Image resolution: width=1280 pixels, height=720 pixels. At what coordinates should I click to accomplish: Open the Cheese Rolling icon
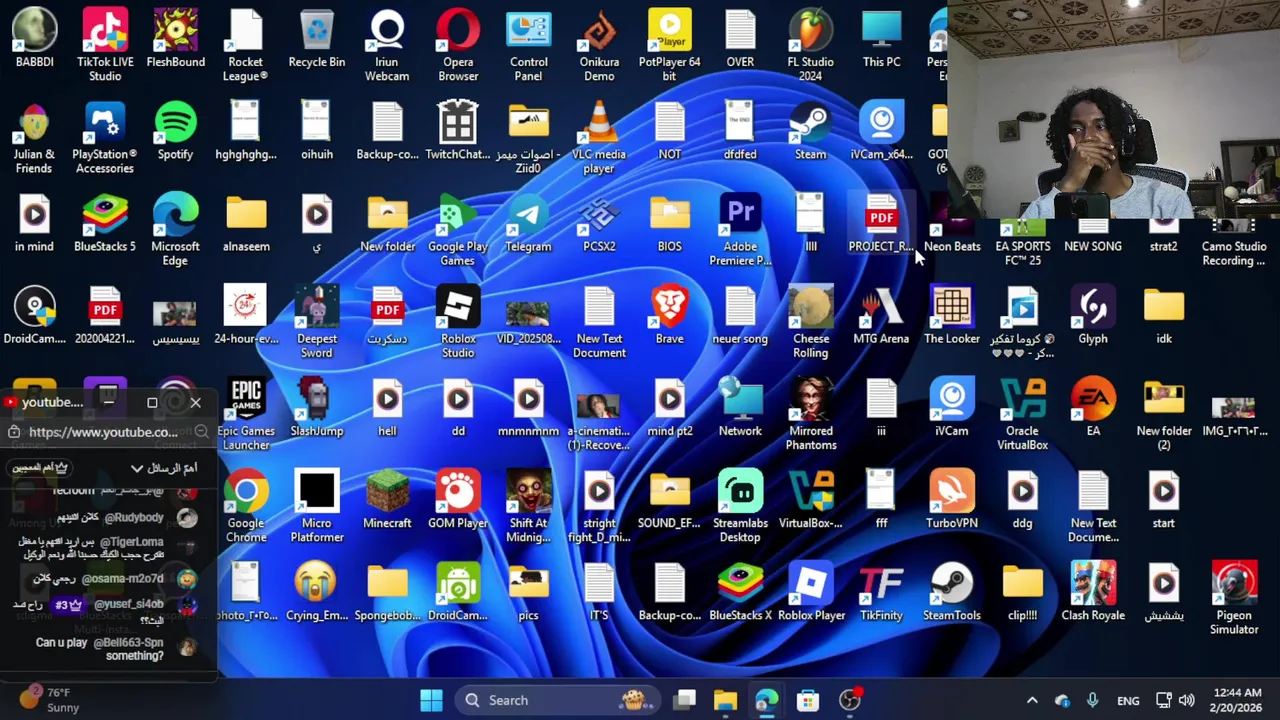[x=811, y=321]
